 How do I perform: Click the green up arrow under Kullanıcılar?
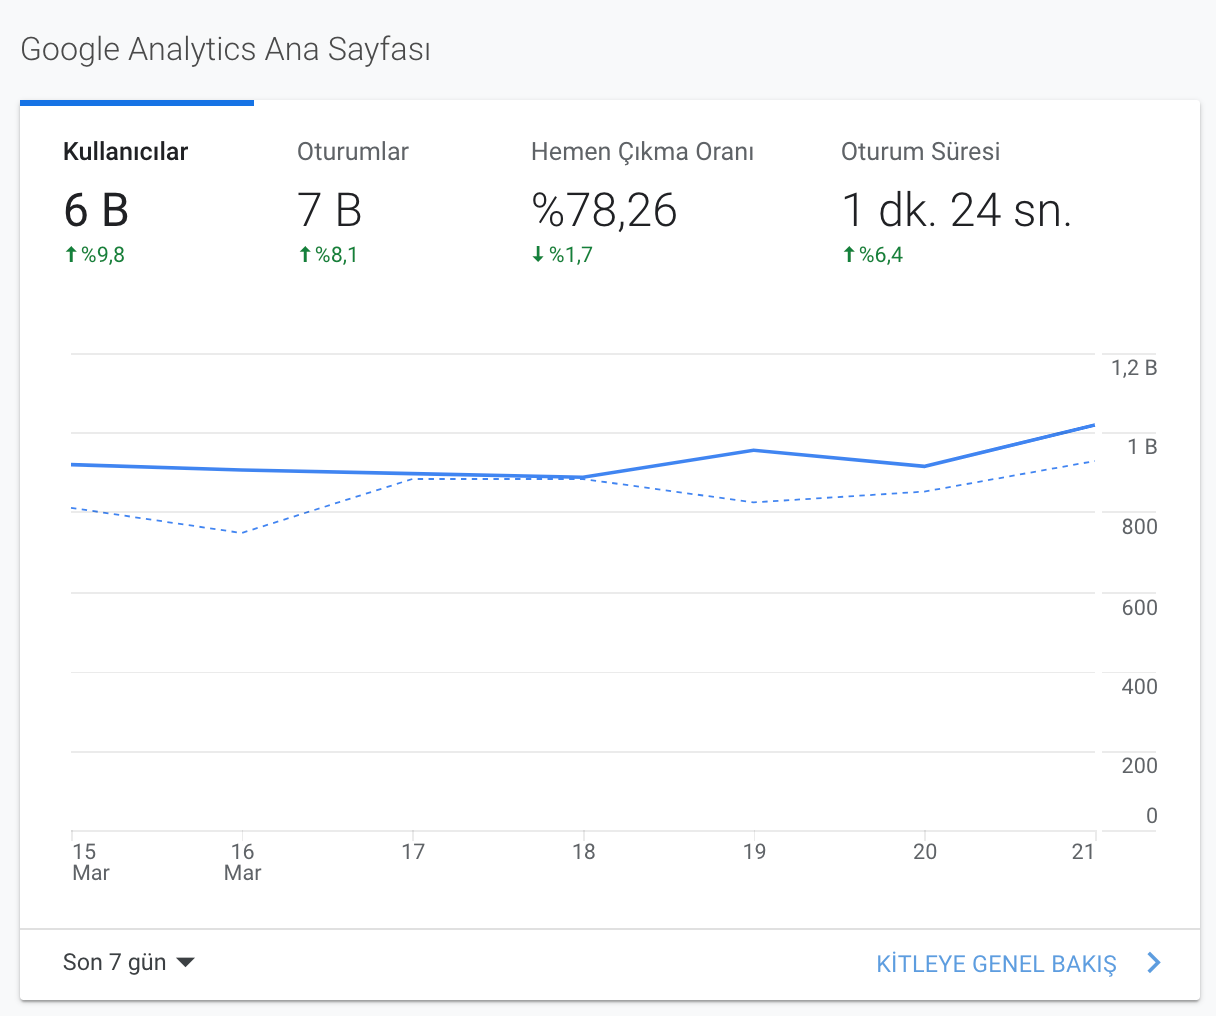coord(71,255)
